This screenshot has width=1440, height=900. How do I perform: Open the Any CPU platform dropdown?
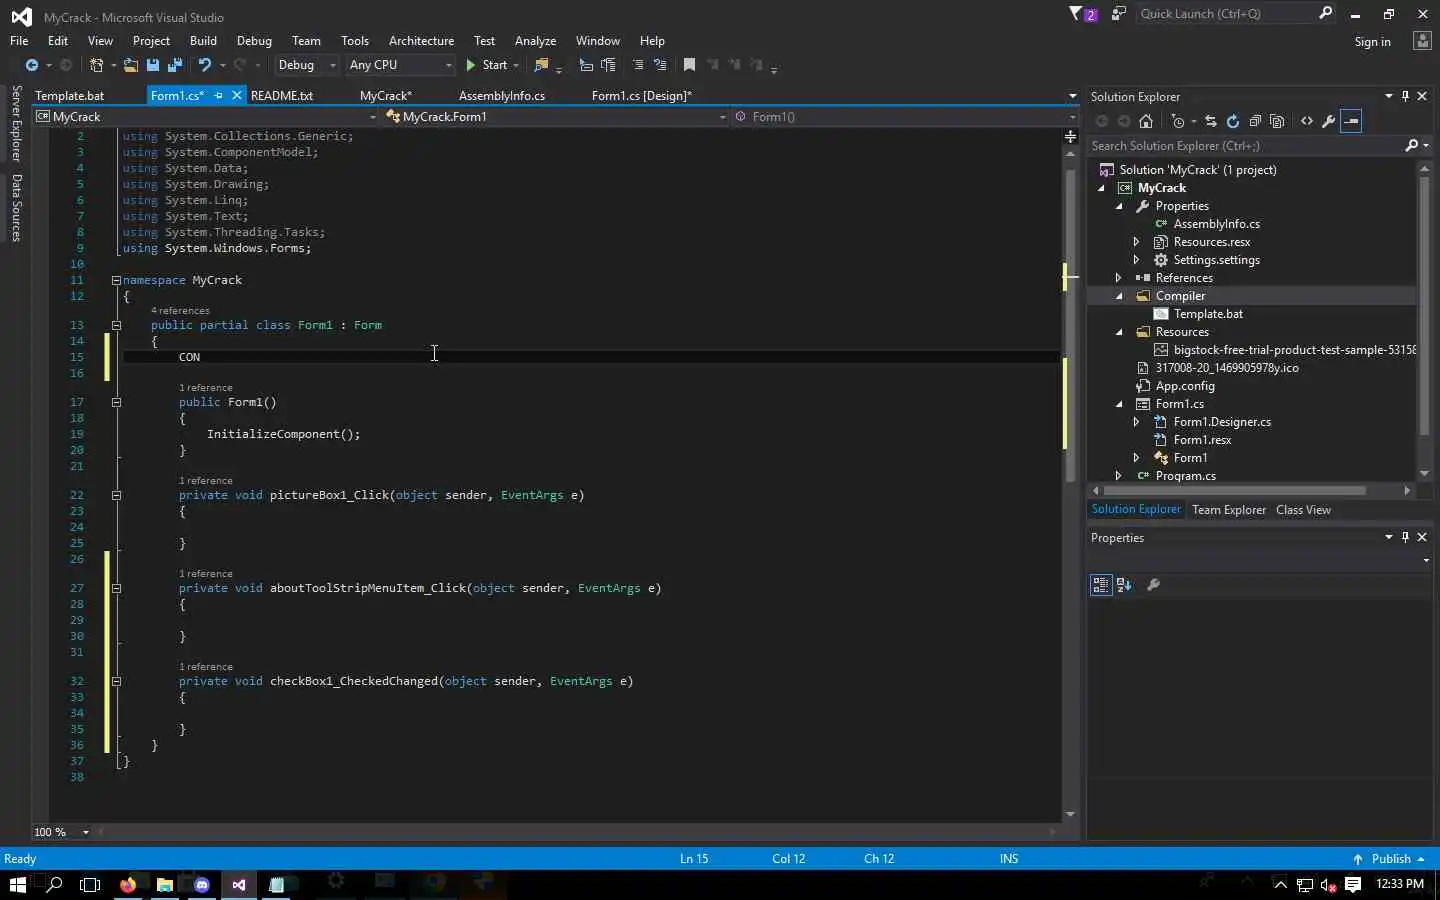[x=400, y=65]
